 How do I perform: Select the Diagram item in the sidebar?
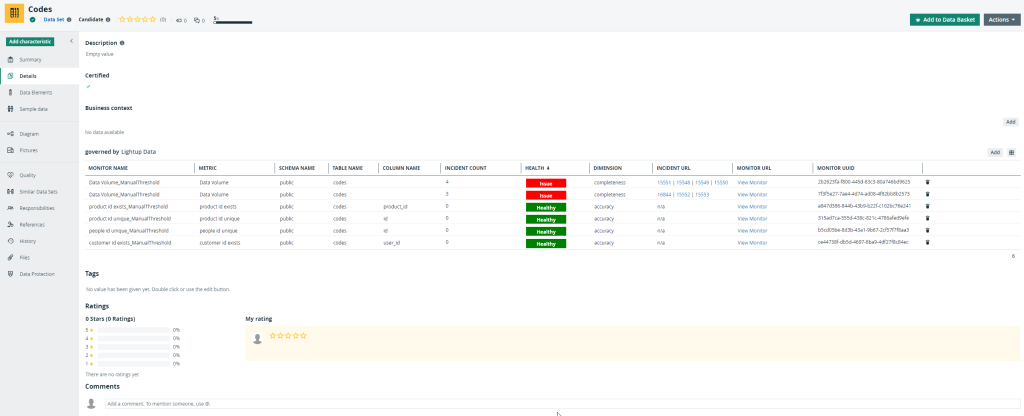[29, 133]
